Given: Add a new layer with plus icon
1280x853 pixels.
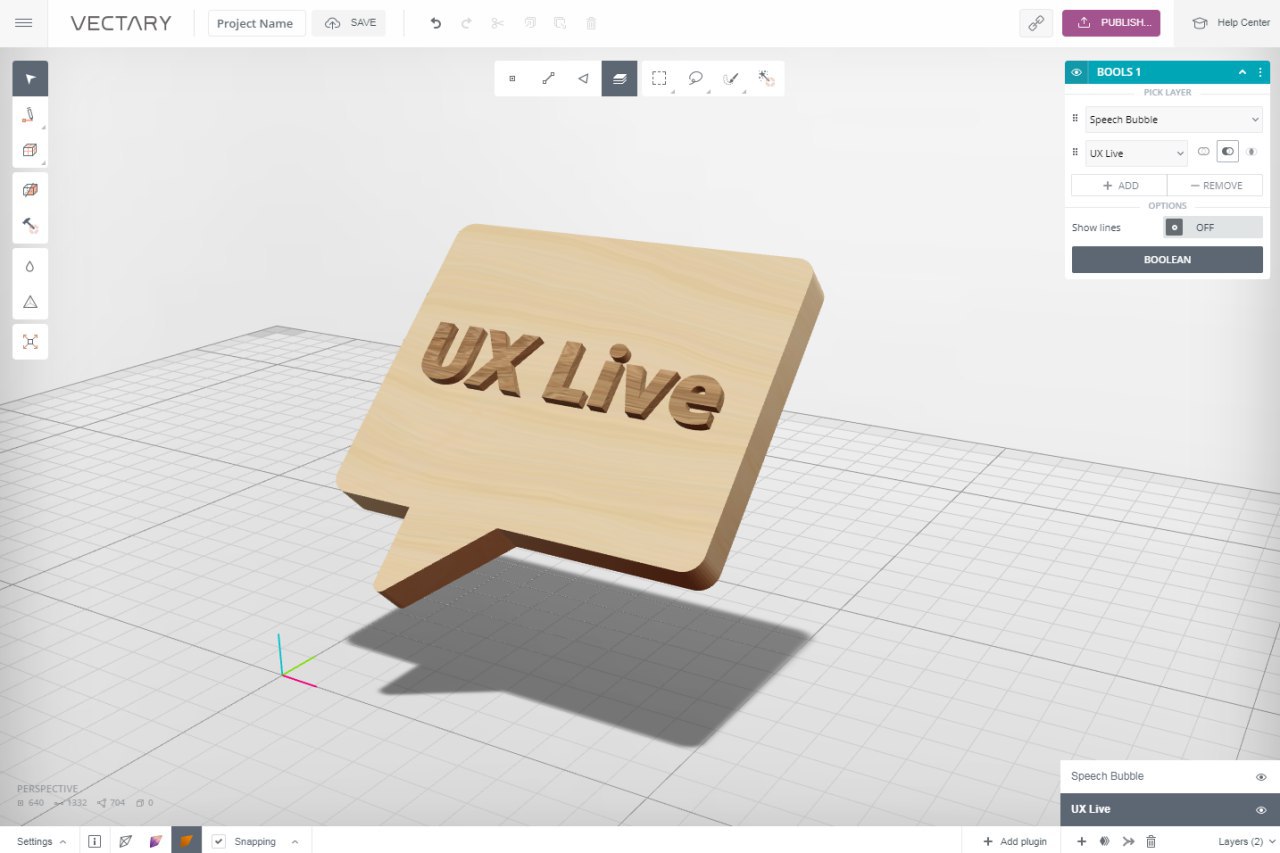Looking at the screenshot, I should [x=1081, y=841].
